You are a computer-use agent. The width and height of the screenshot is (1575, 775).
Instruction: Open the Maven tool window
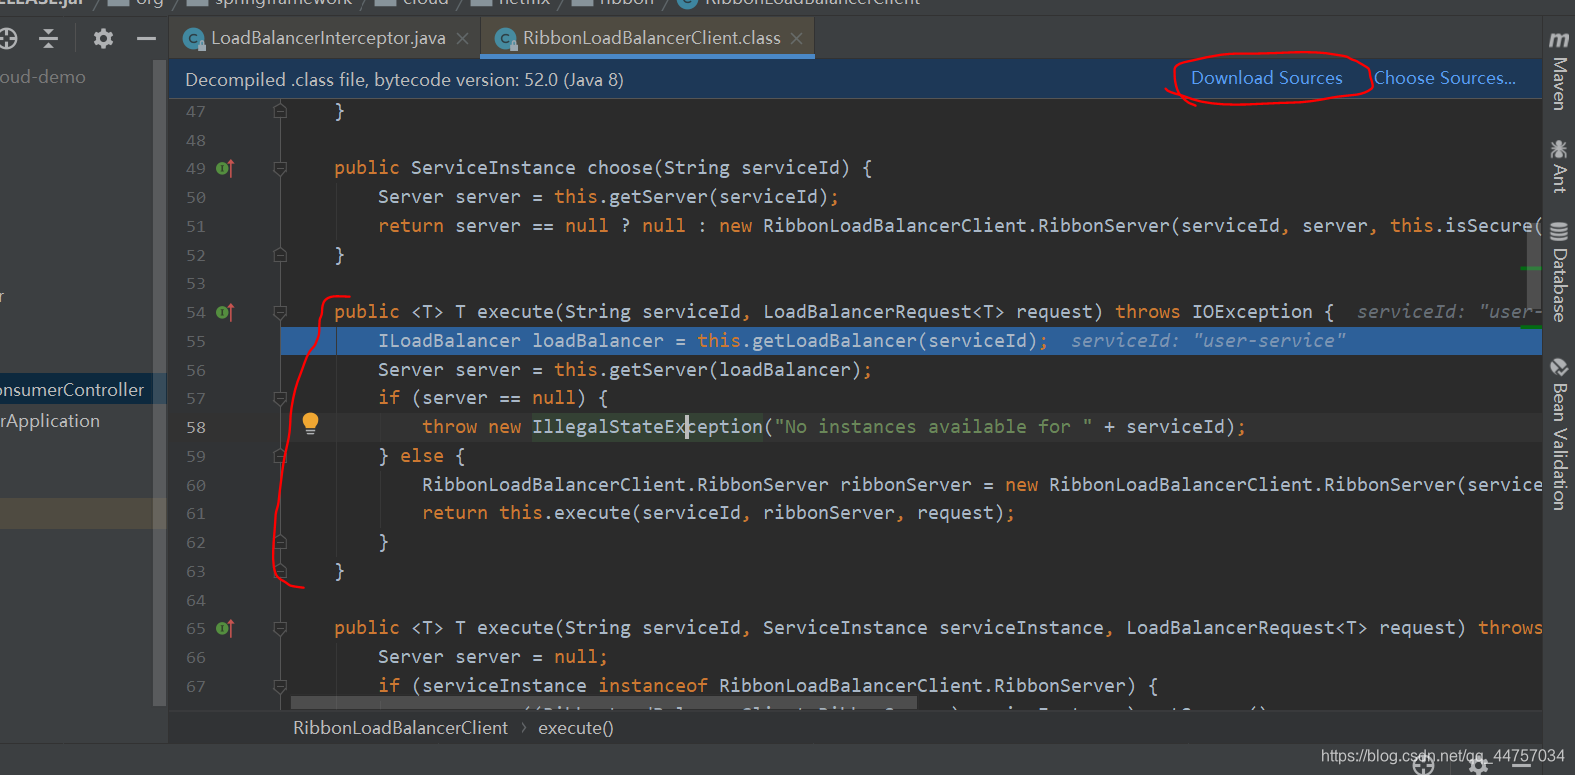[x=1559, y=70]
